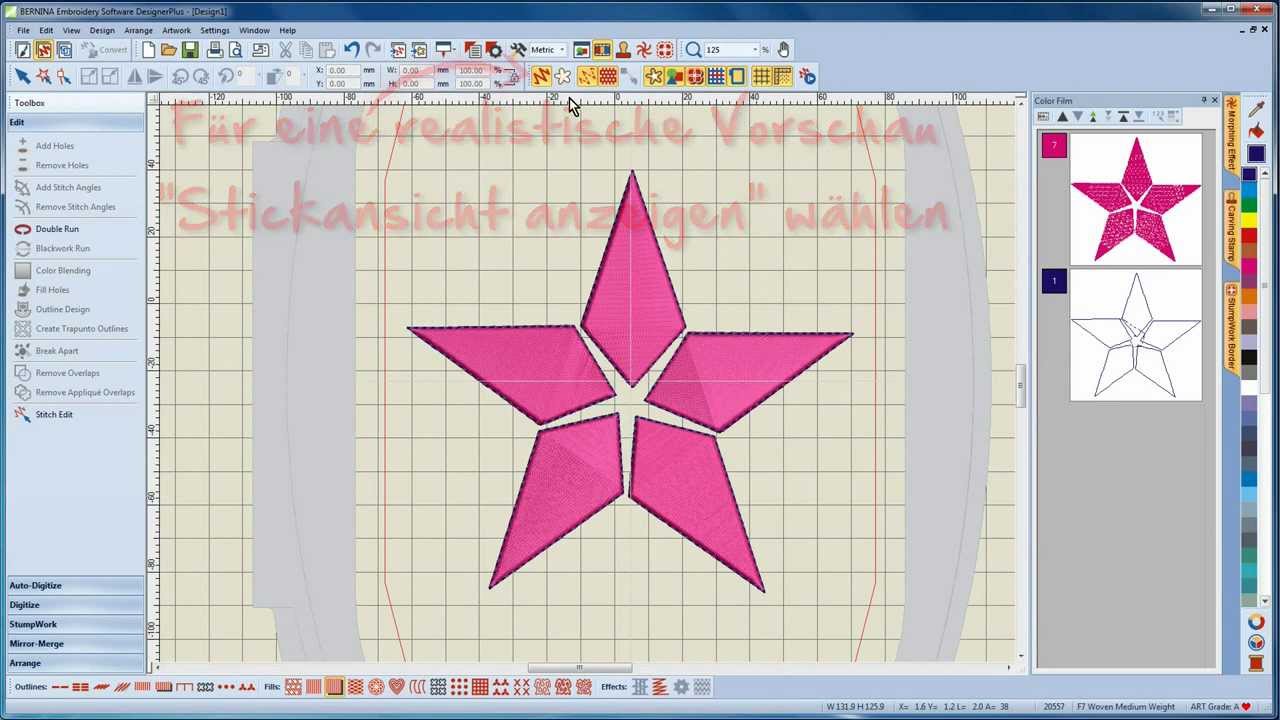Select the heart-shaped fill pattern
Viewport: 1280px width, 720px height.
tap(397, 687)
